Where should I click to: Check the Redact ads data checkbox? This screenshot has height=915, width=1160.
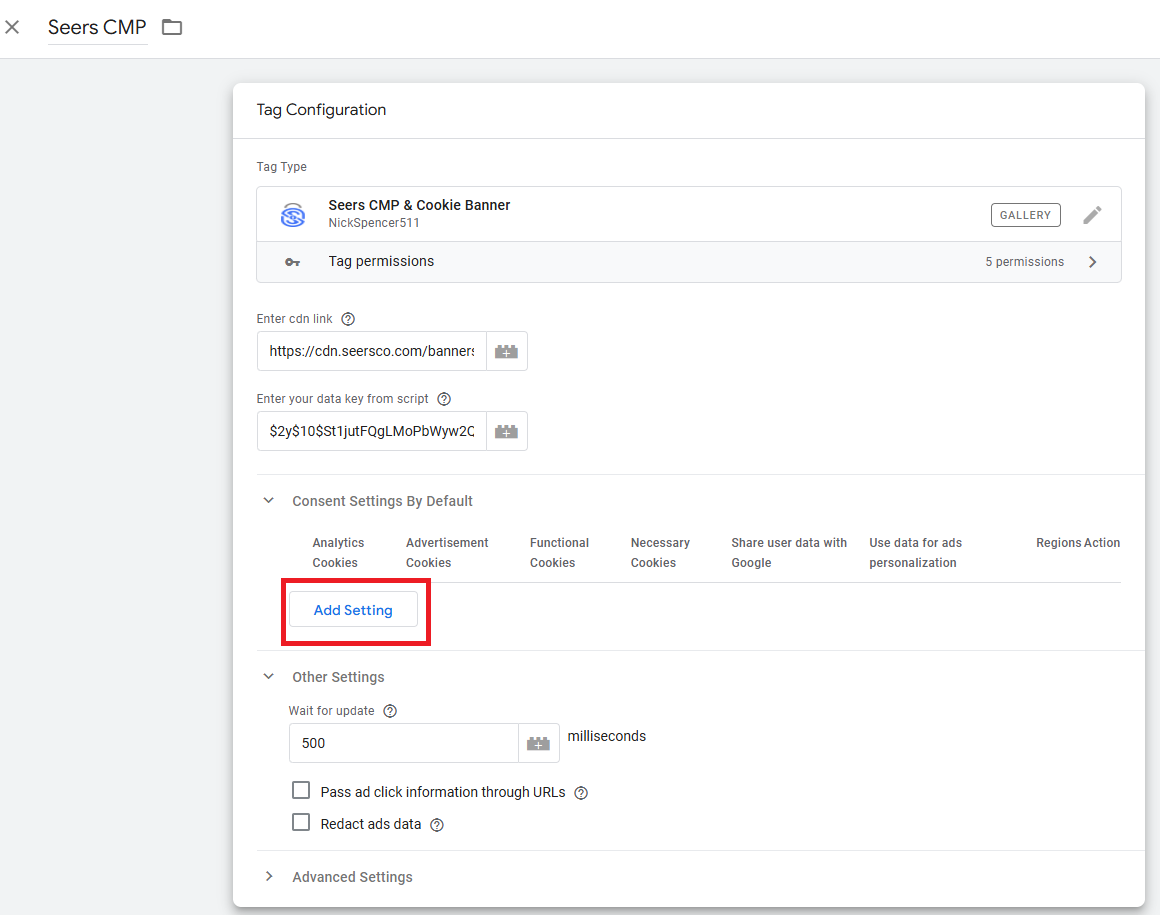point(301,823)
